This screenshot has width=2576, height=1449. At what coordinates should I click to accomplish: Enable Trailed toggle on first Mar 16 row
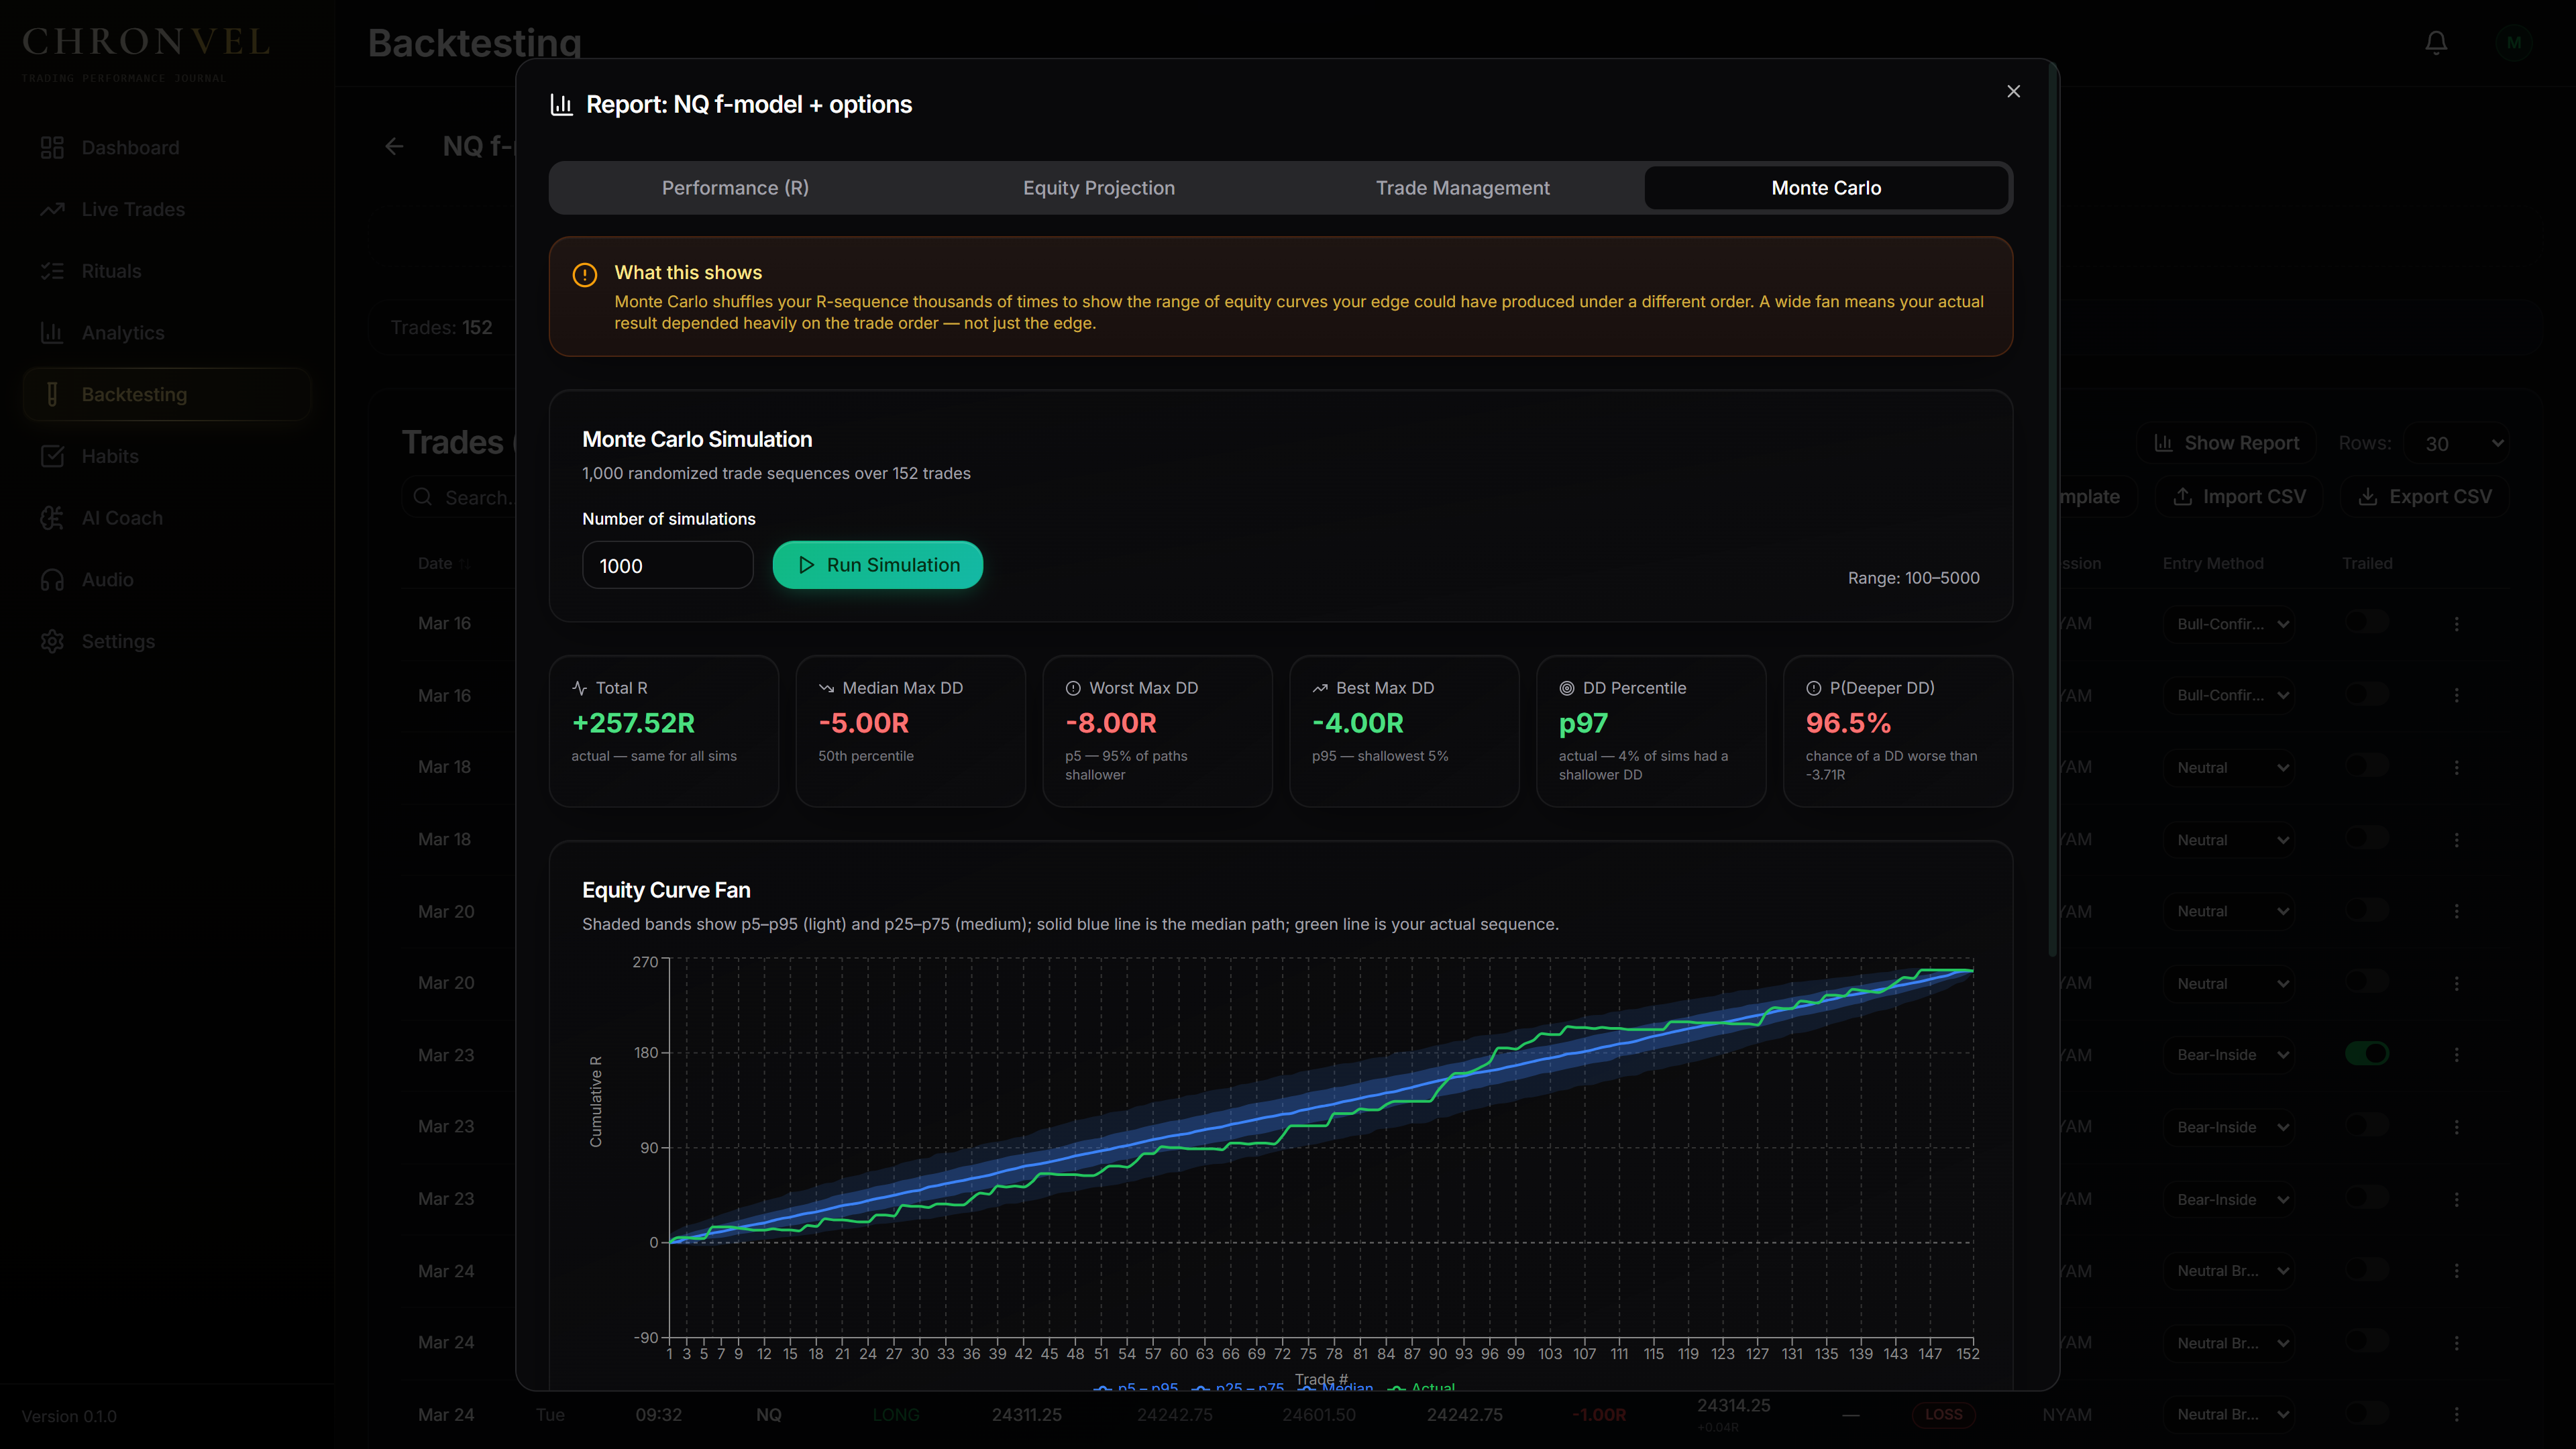pyautogui.click(x=2366, y=622)
